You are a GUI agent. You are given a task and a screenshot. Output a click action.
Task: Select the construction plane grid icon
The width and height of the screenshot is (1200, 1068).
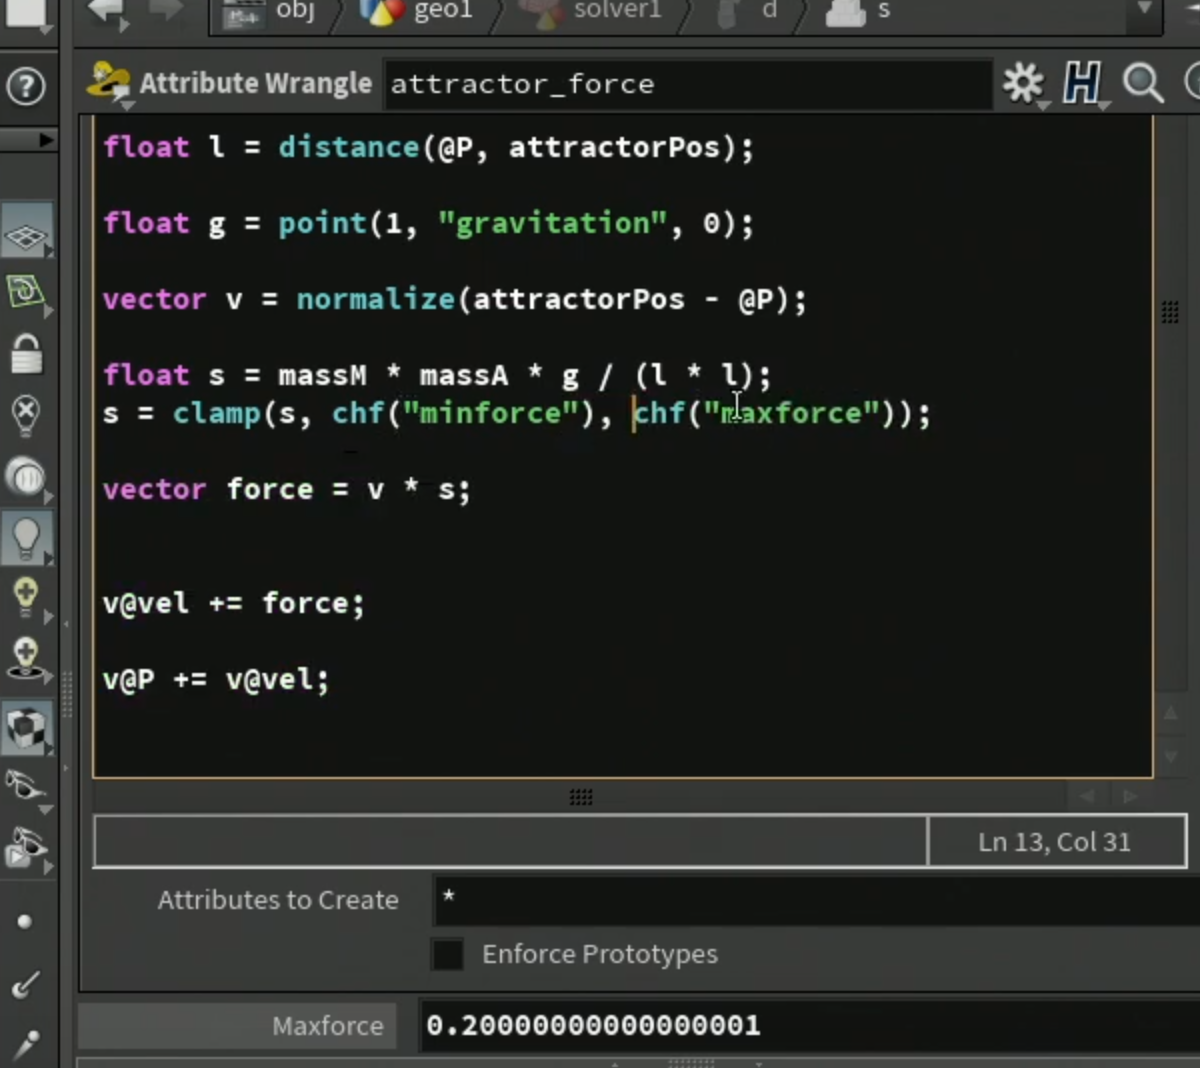point(26,236)
